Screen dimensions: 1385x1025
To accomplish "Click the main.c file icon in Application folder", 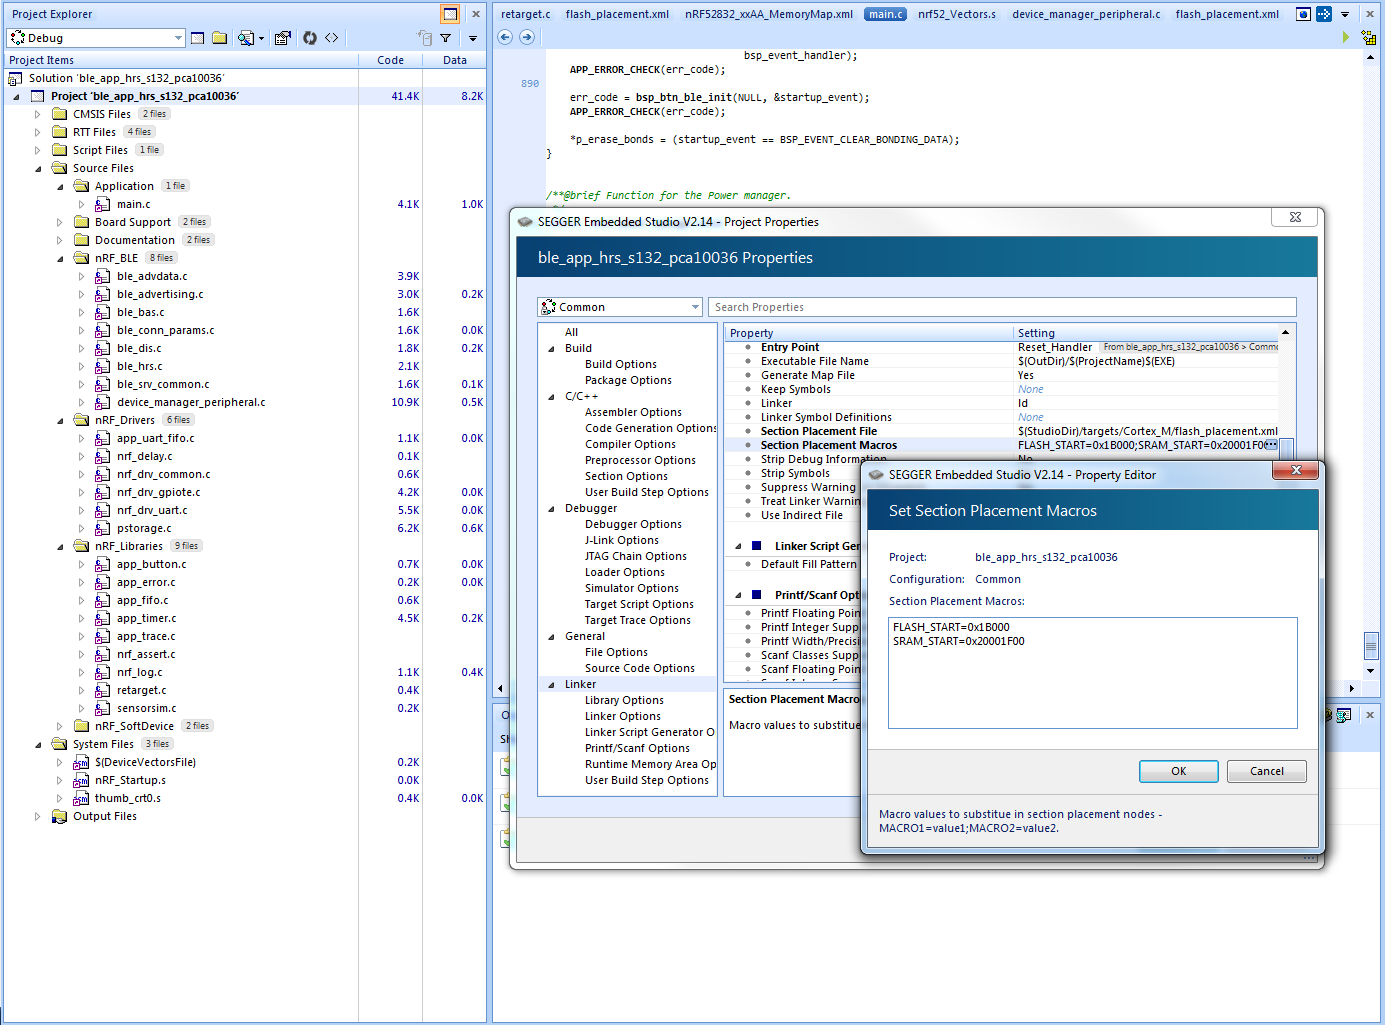I will (103, 204).
